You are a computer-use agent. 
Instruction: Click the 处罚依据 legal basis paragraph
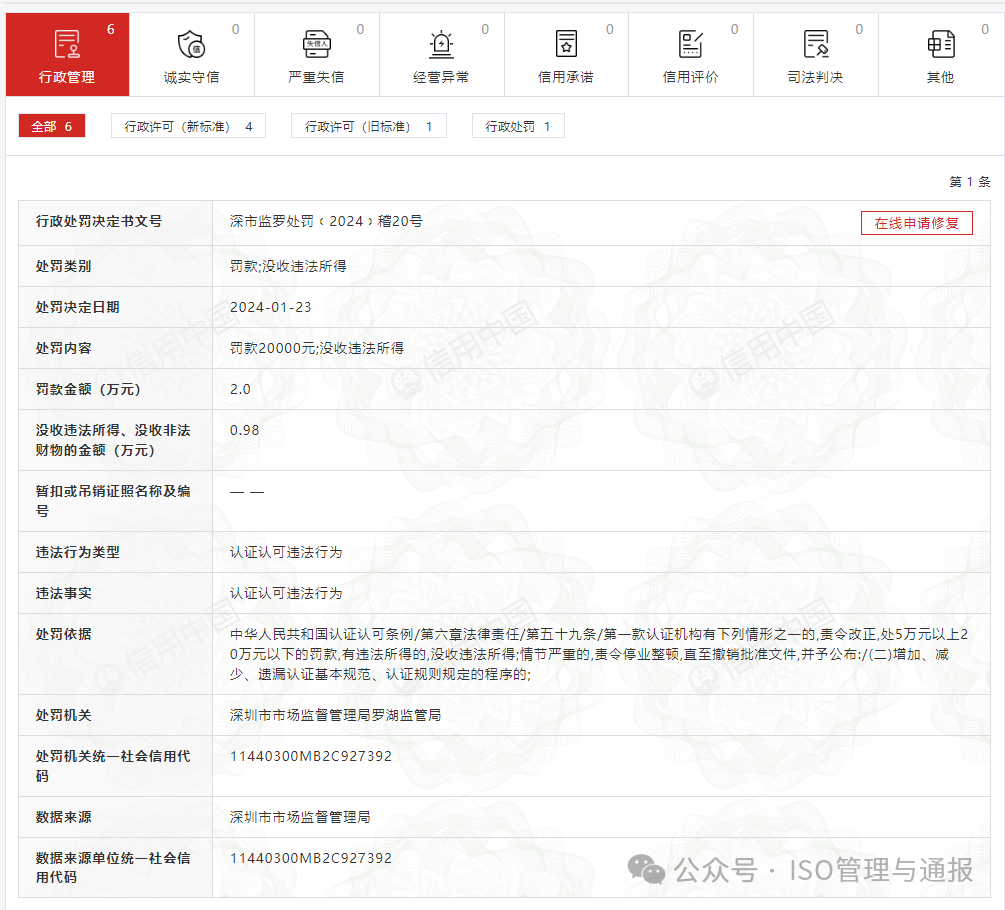[x=599, y=654]
